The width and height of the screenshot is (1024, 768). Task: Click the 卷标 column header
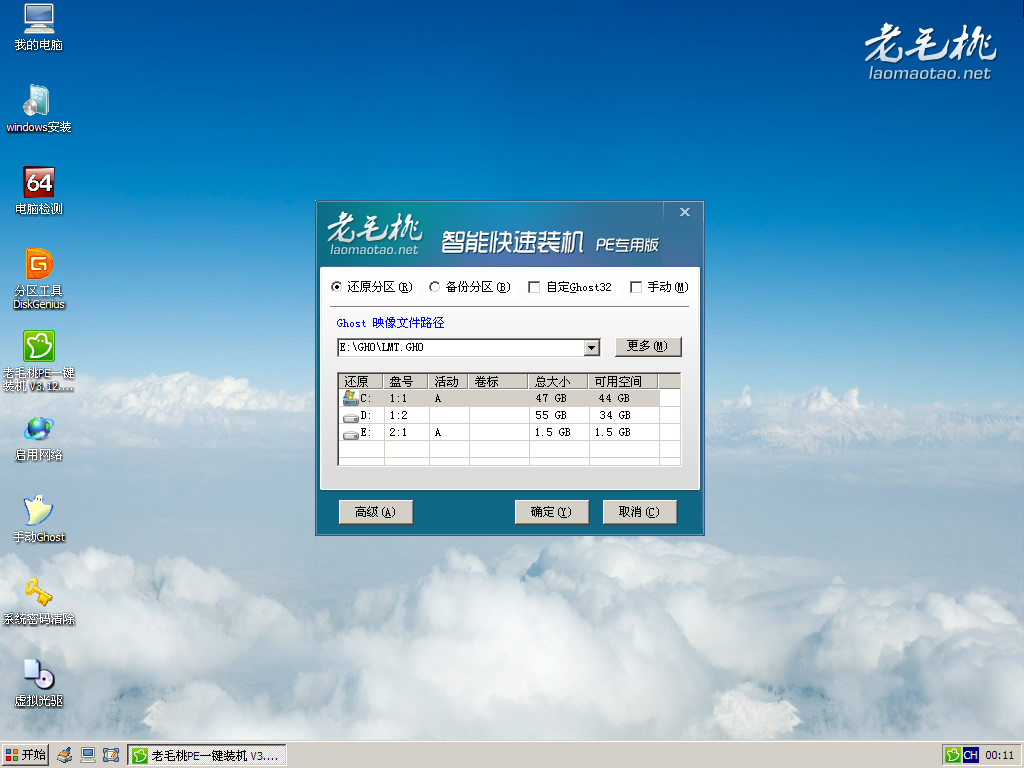(498, 381)
